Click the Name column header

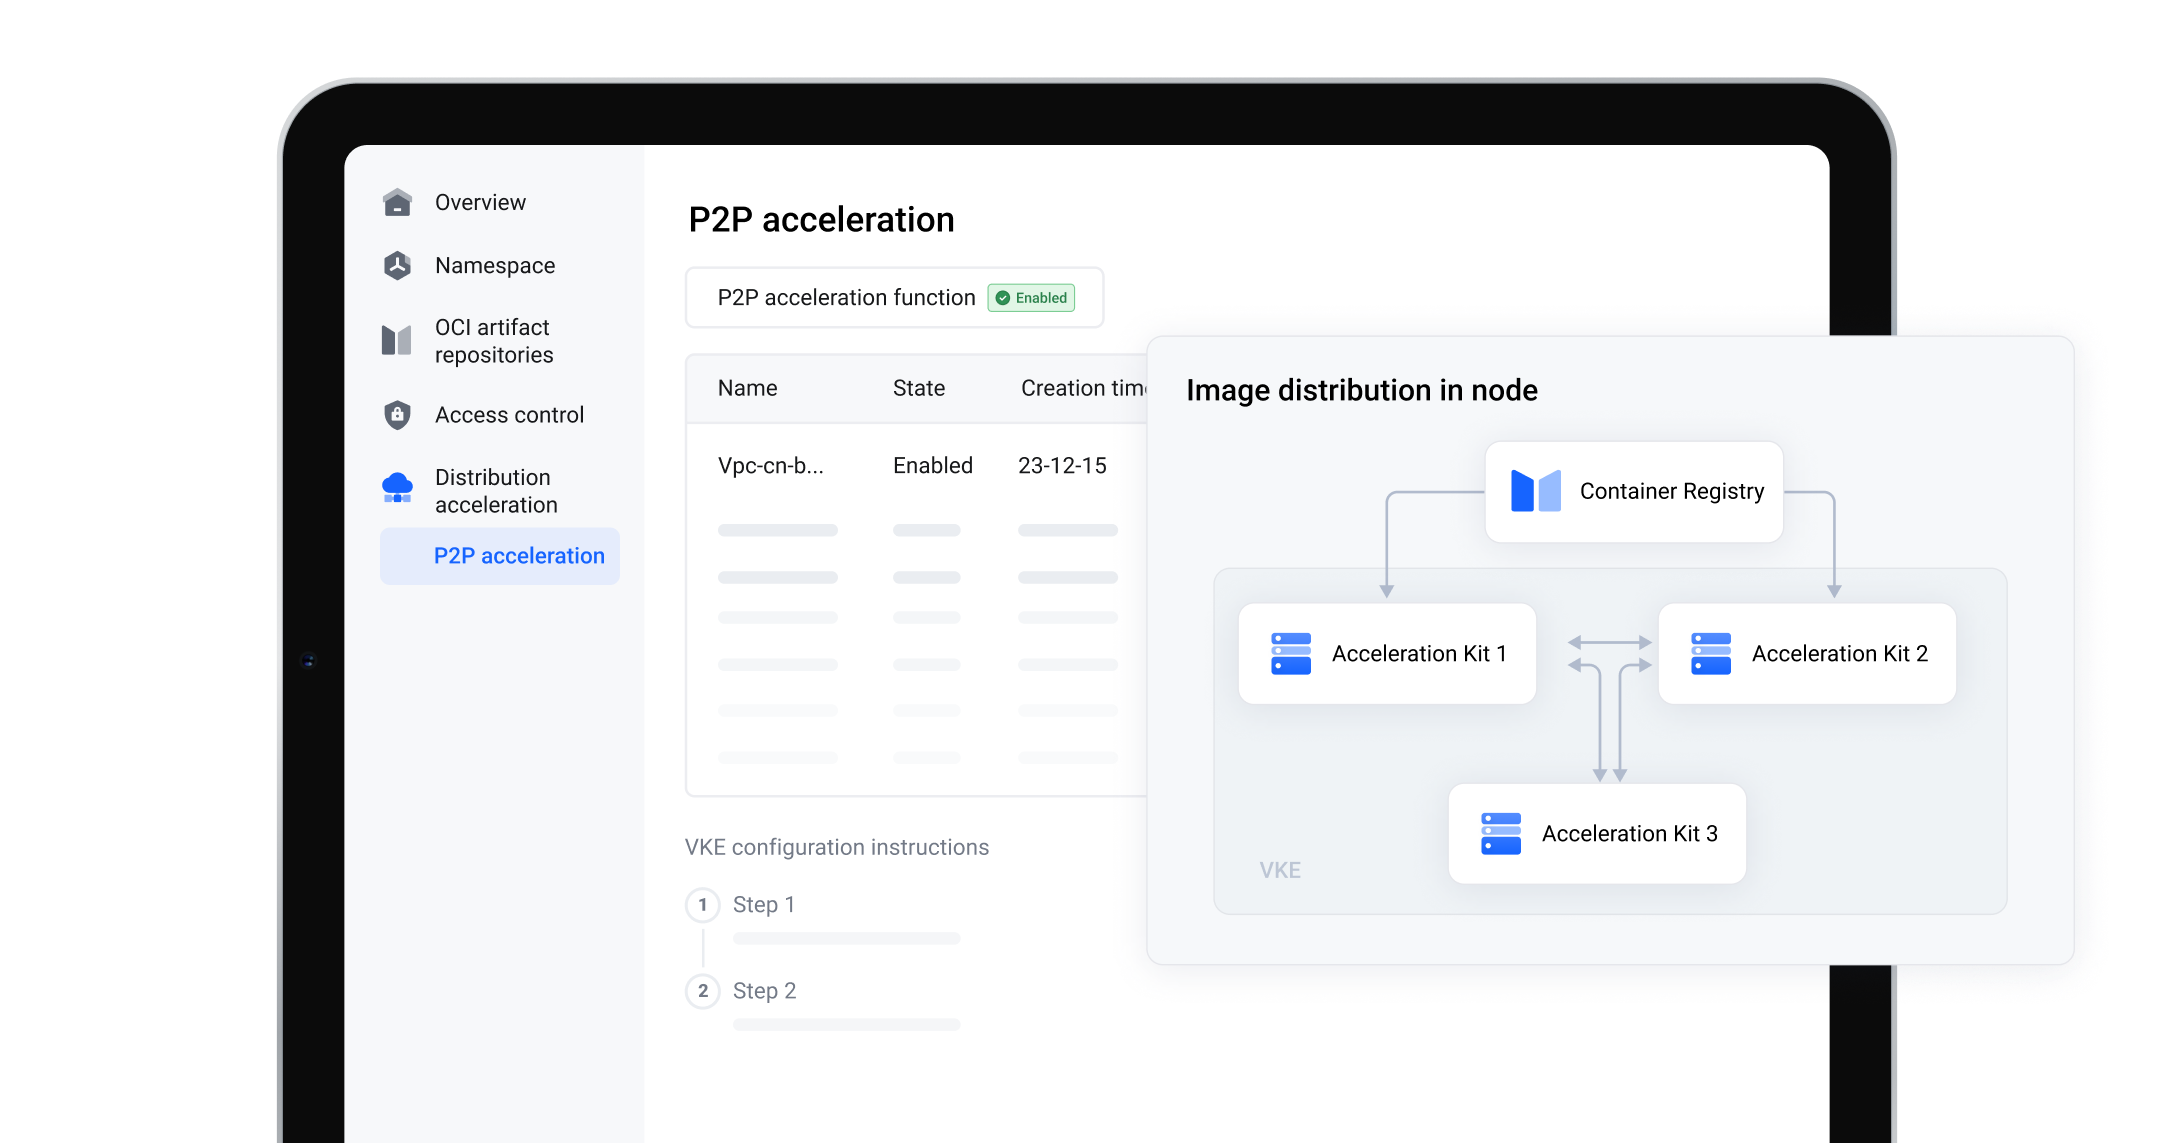[747, 388]
